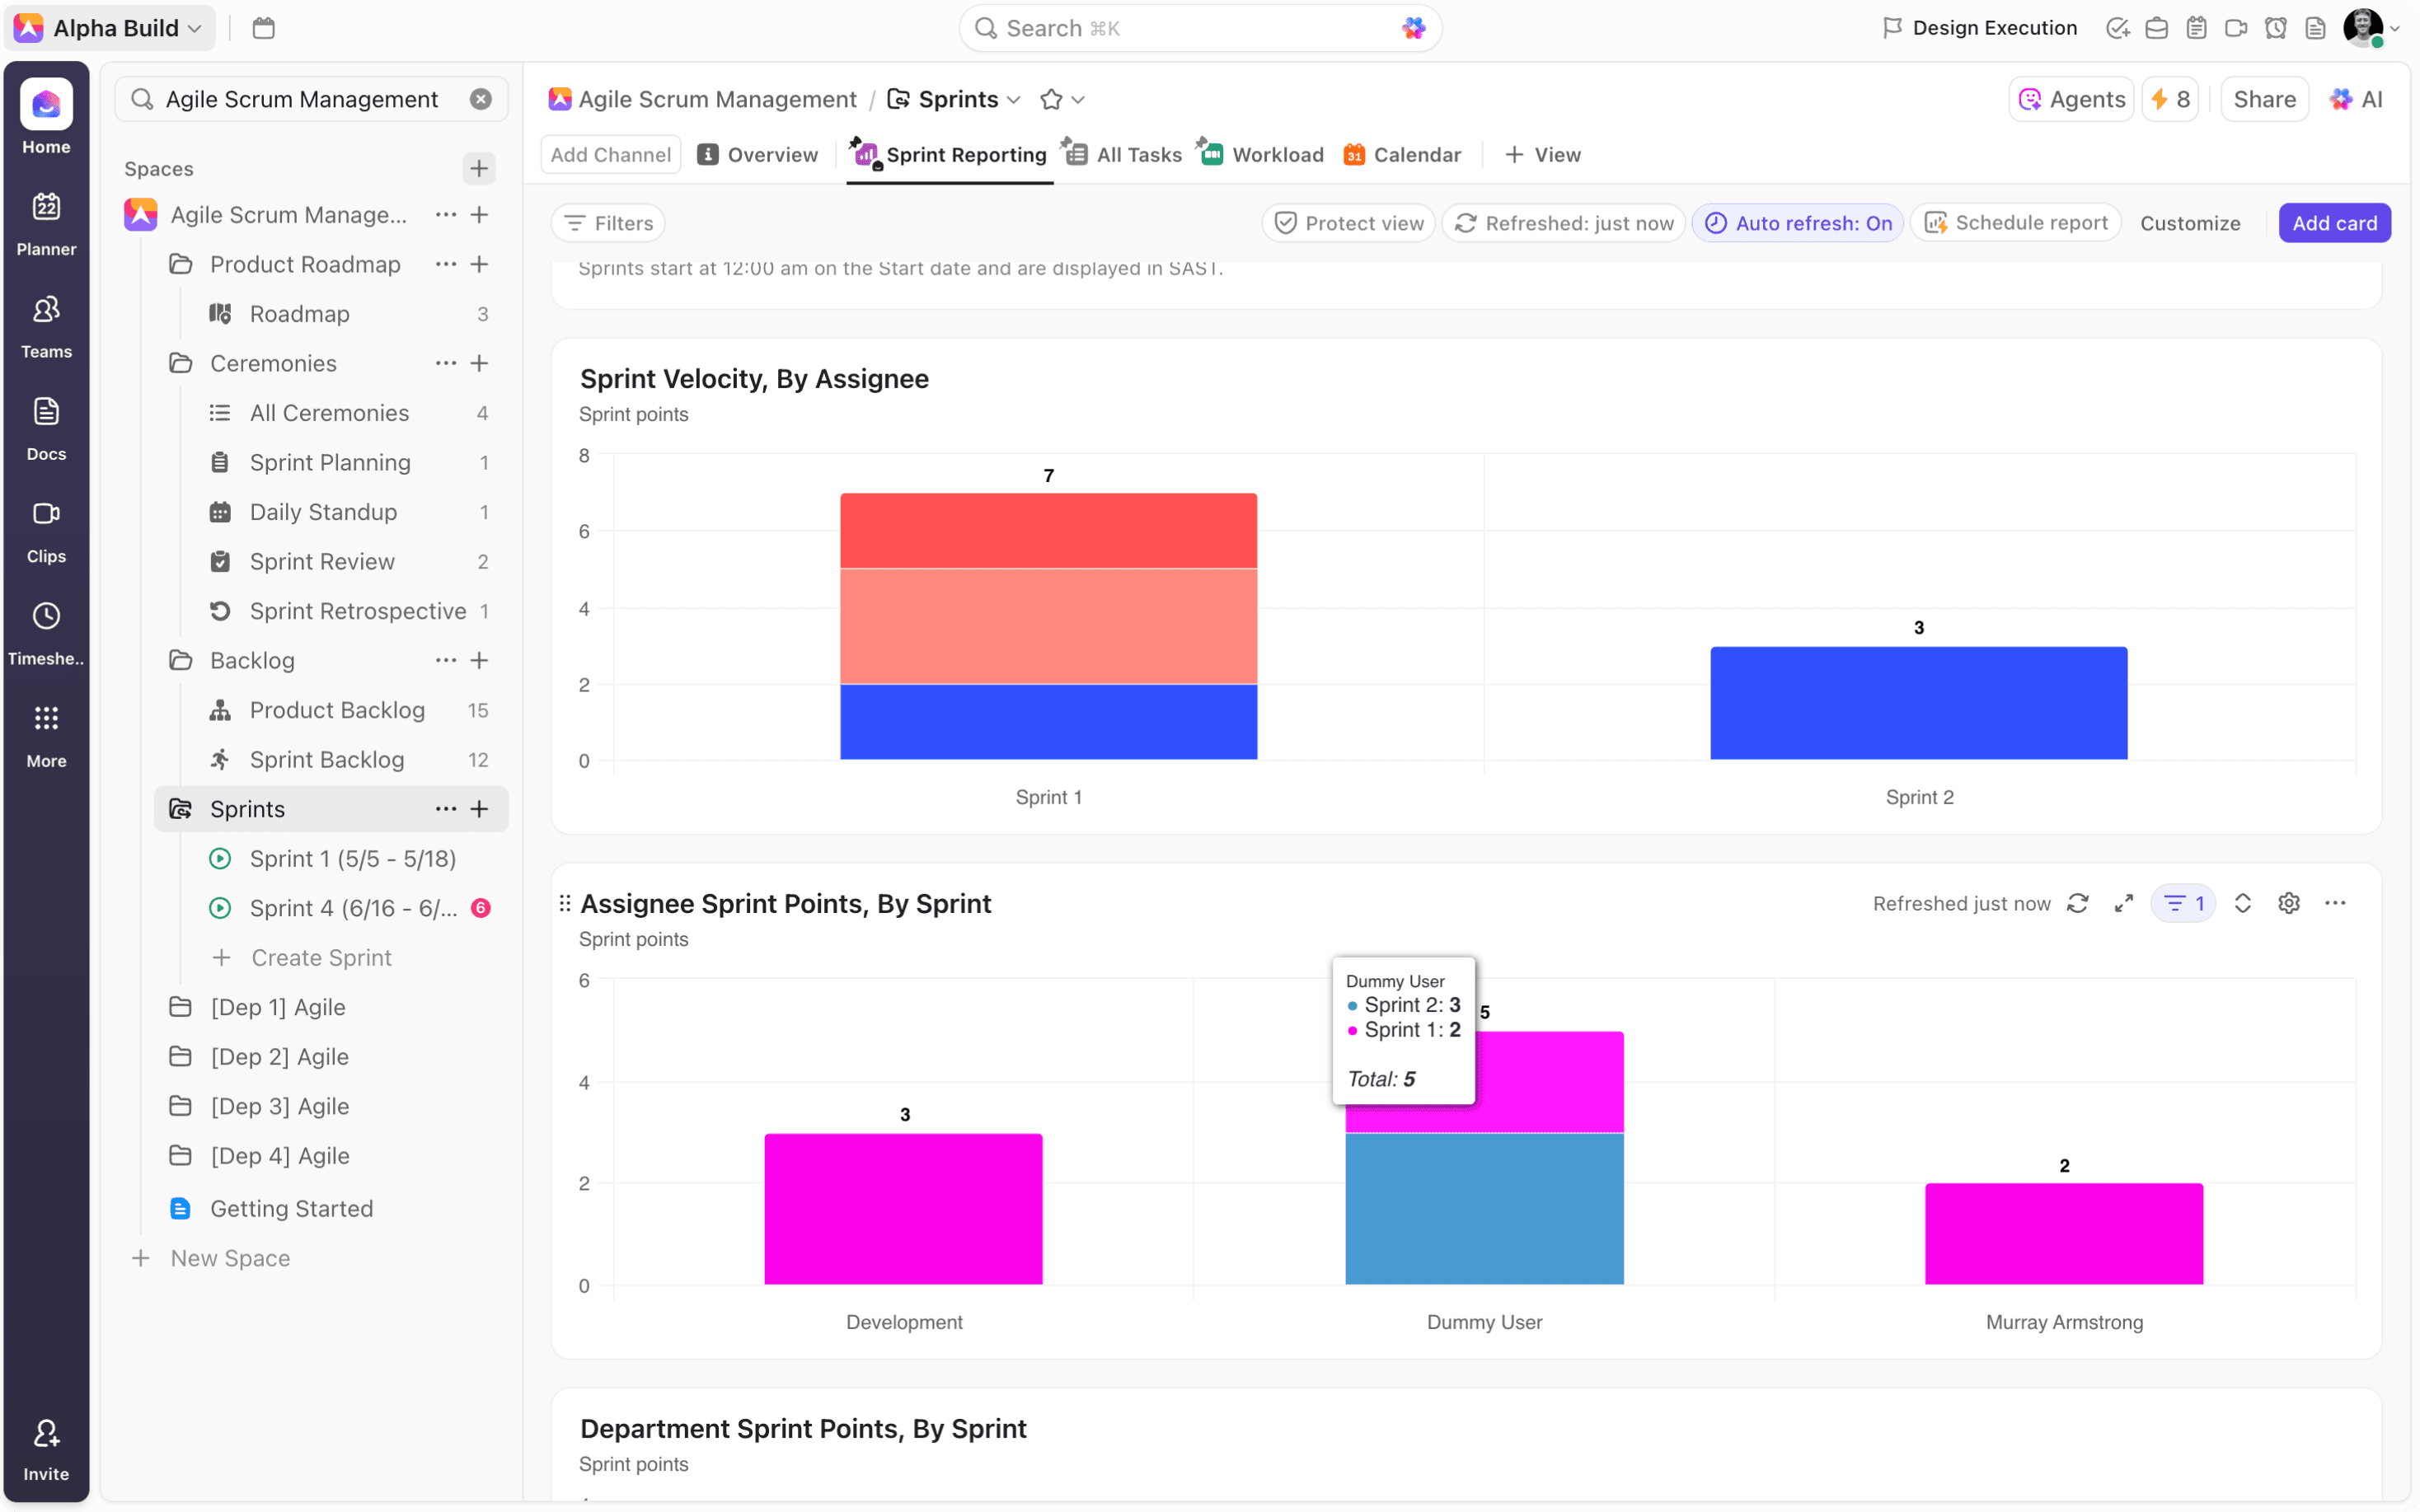Expand Assignee Sprint Points card to fullscreen
2420x1512 pixels.
coord(2123,903)
